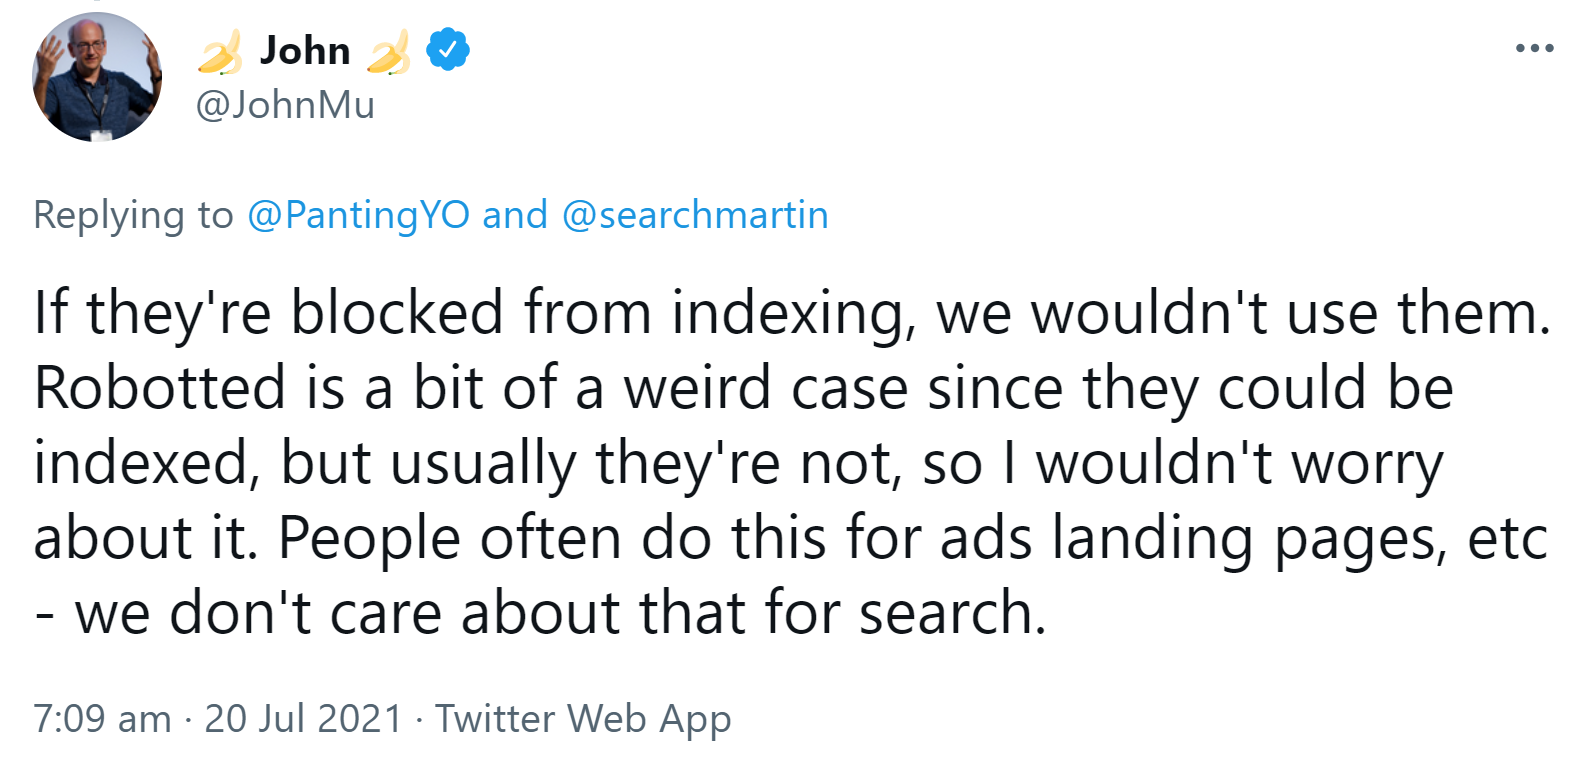Click the word 'Robotted' in the tweet
This screenshot has width=1590, height=769.
pyautogui.click(x=160, y=388)
